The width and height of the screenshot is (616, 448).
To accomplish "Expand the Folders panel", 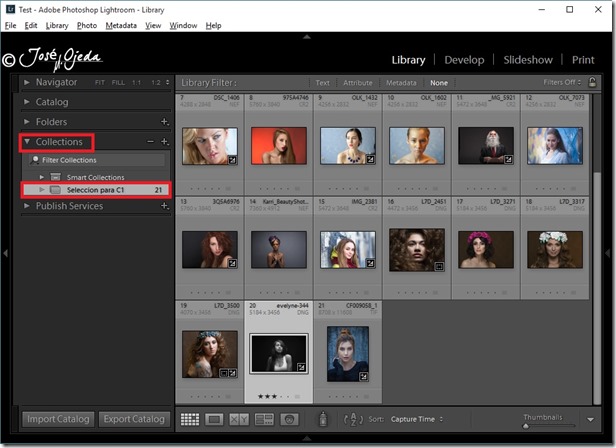I will tap(27, 122).
